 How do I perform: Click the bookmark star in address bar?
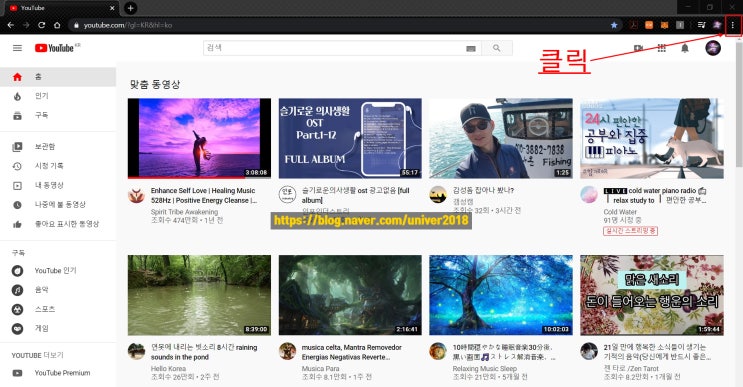click(614, 25)
